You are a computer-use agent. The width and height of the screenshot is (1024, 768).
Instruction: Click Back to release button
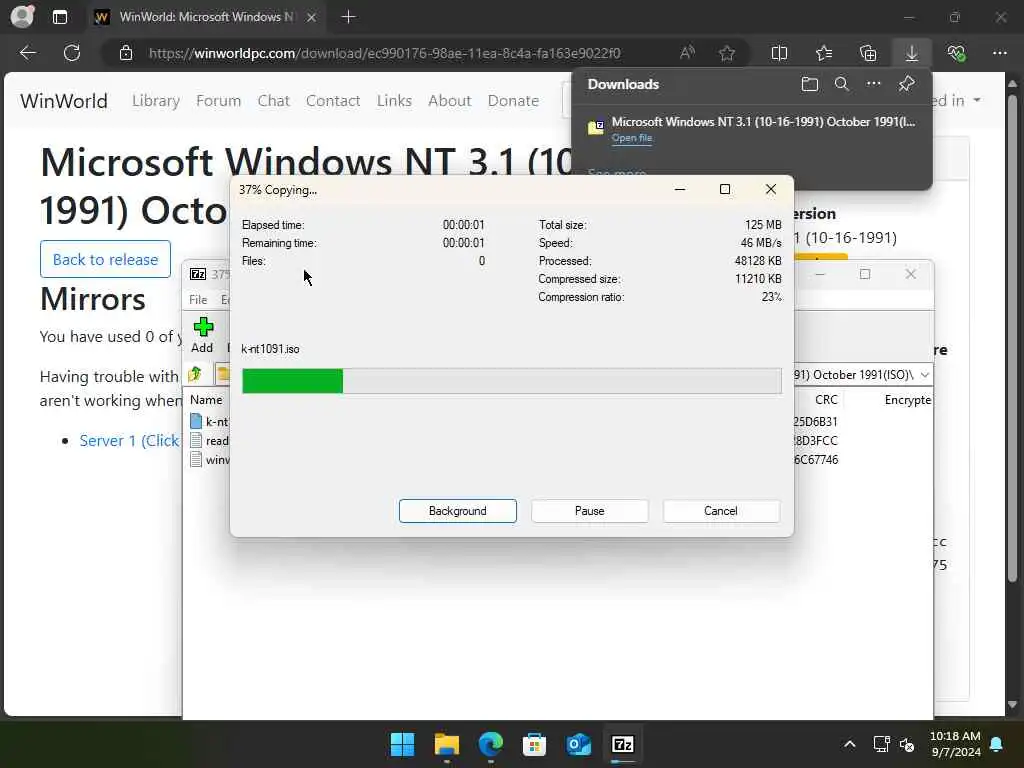(x=105, y=259)
